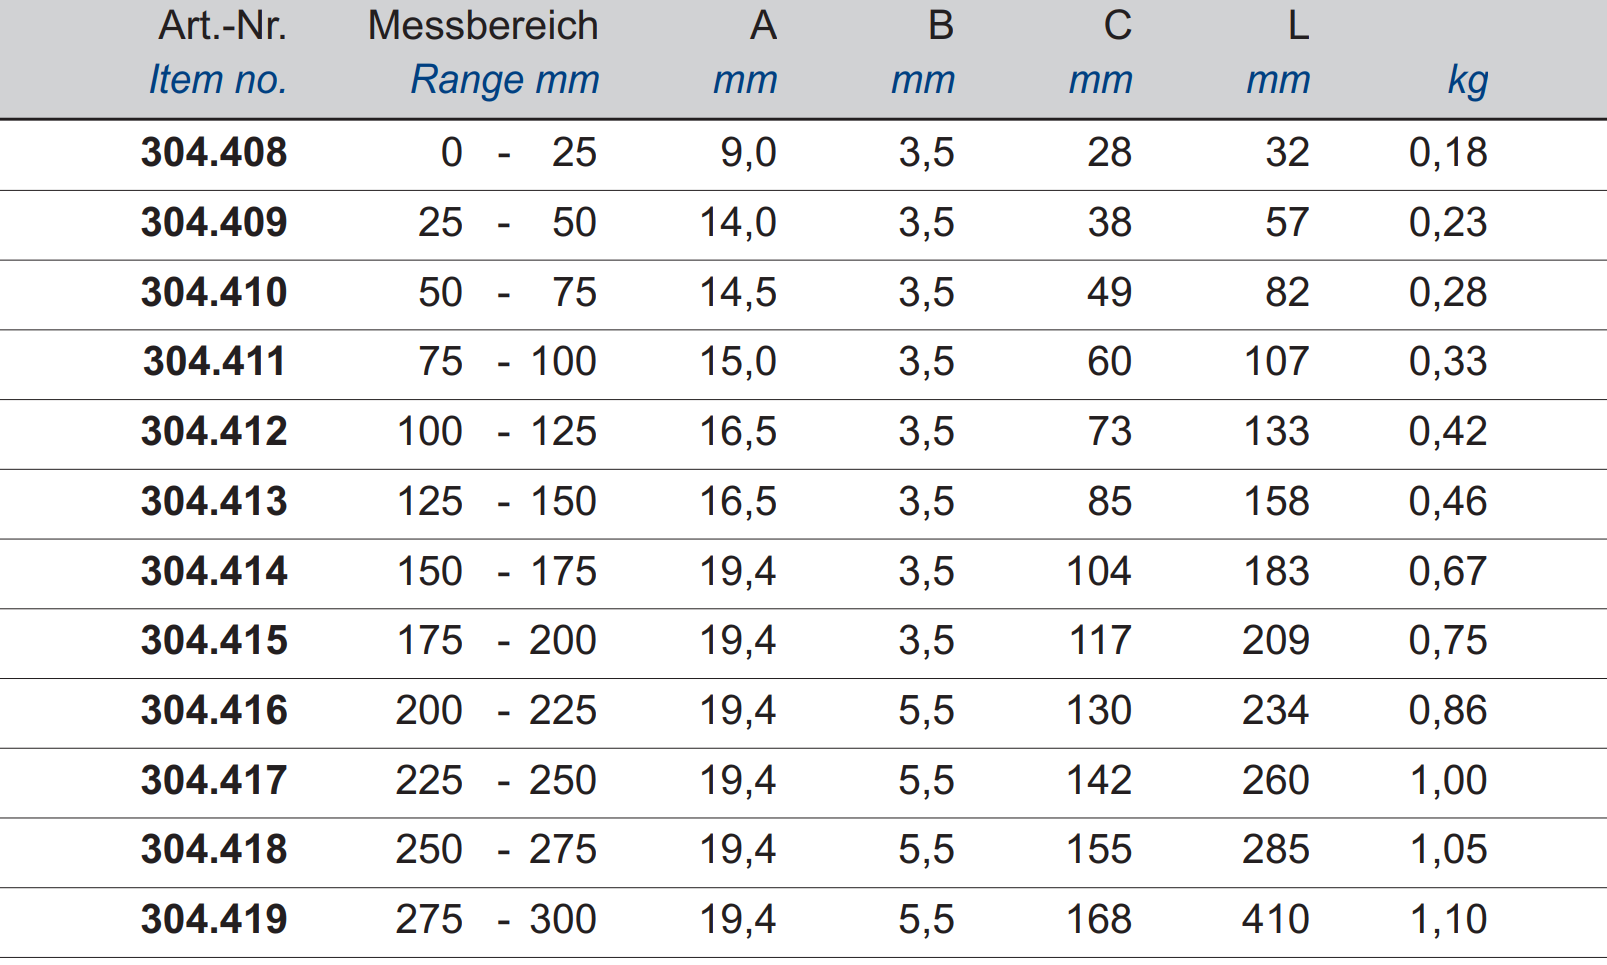Screen dimensions: 1607x965
Task: Select the A value 9,0
Action: [748, 153]
